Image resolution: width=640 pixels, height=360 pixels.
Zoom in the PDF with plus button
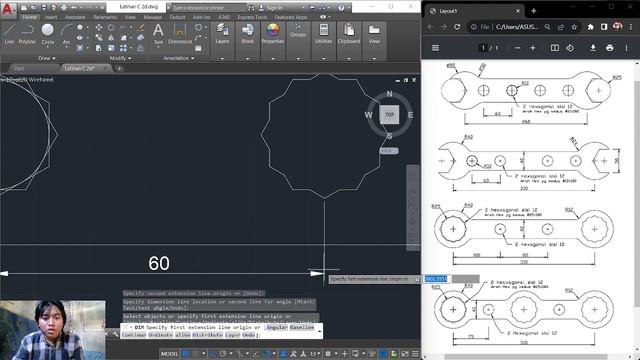coord(533,48)
